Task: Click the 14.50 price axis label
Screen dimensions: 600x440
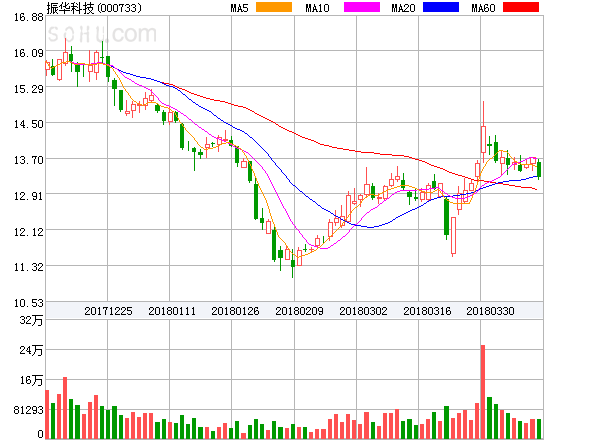Action: tap(29, 124)
